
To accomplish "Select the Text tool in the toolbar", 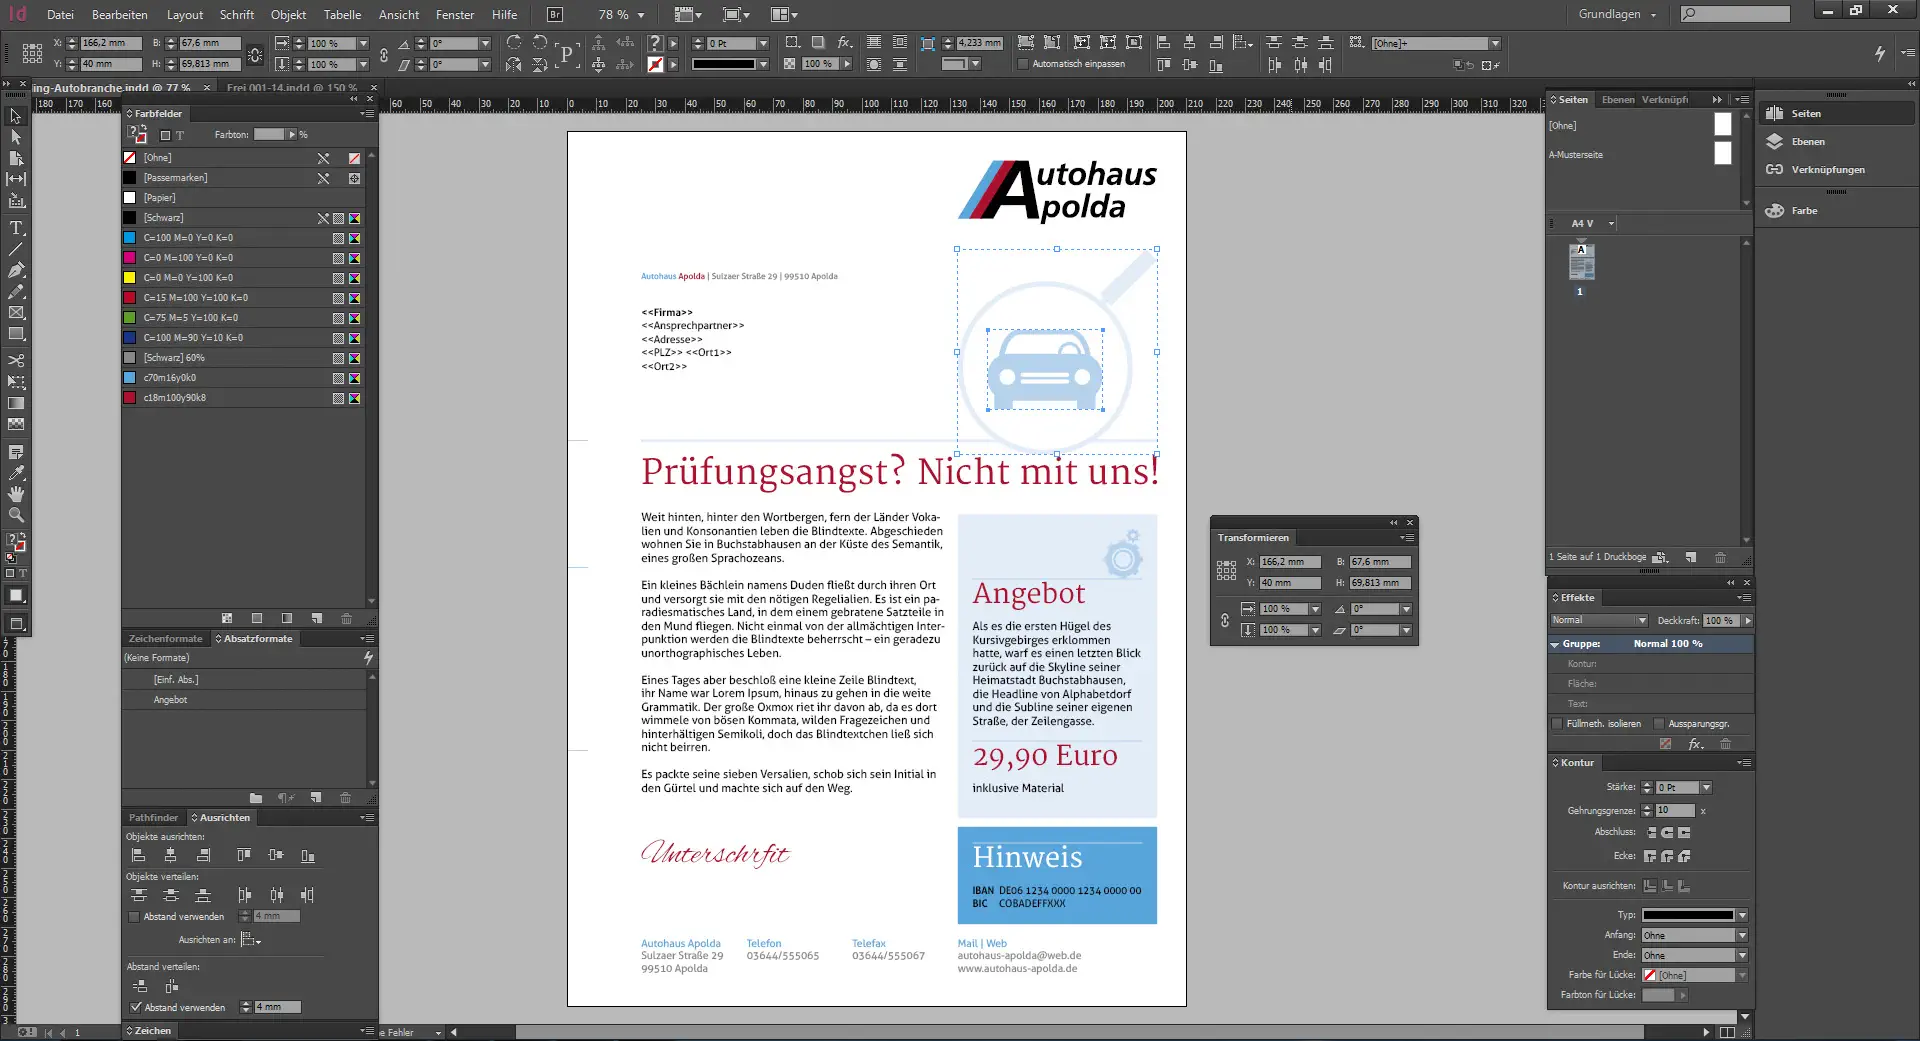I will [16, 228].
